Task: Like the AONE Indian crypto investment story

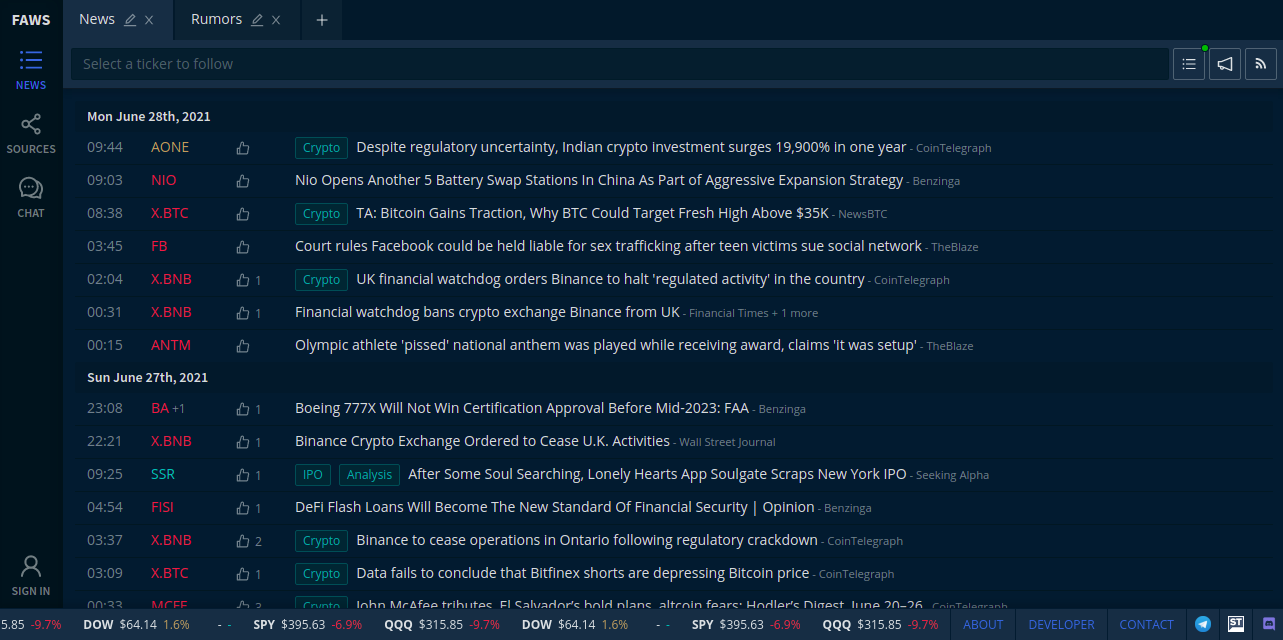Action: point(242,148)
